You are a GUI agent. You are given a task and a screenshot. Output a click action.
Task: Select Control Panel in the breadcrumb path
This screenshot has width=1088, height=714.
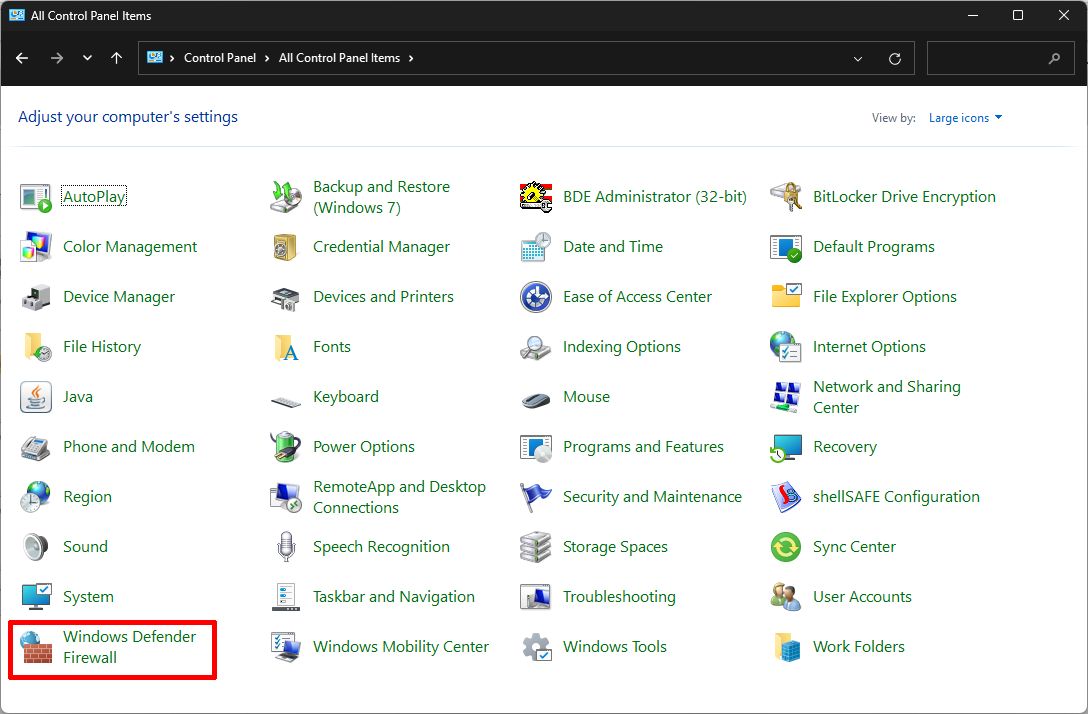pos(220,58)
